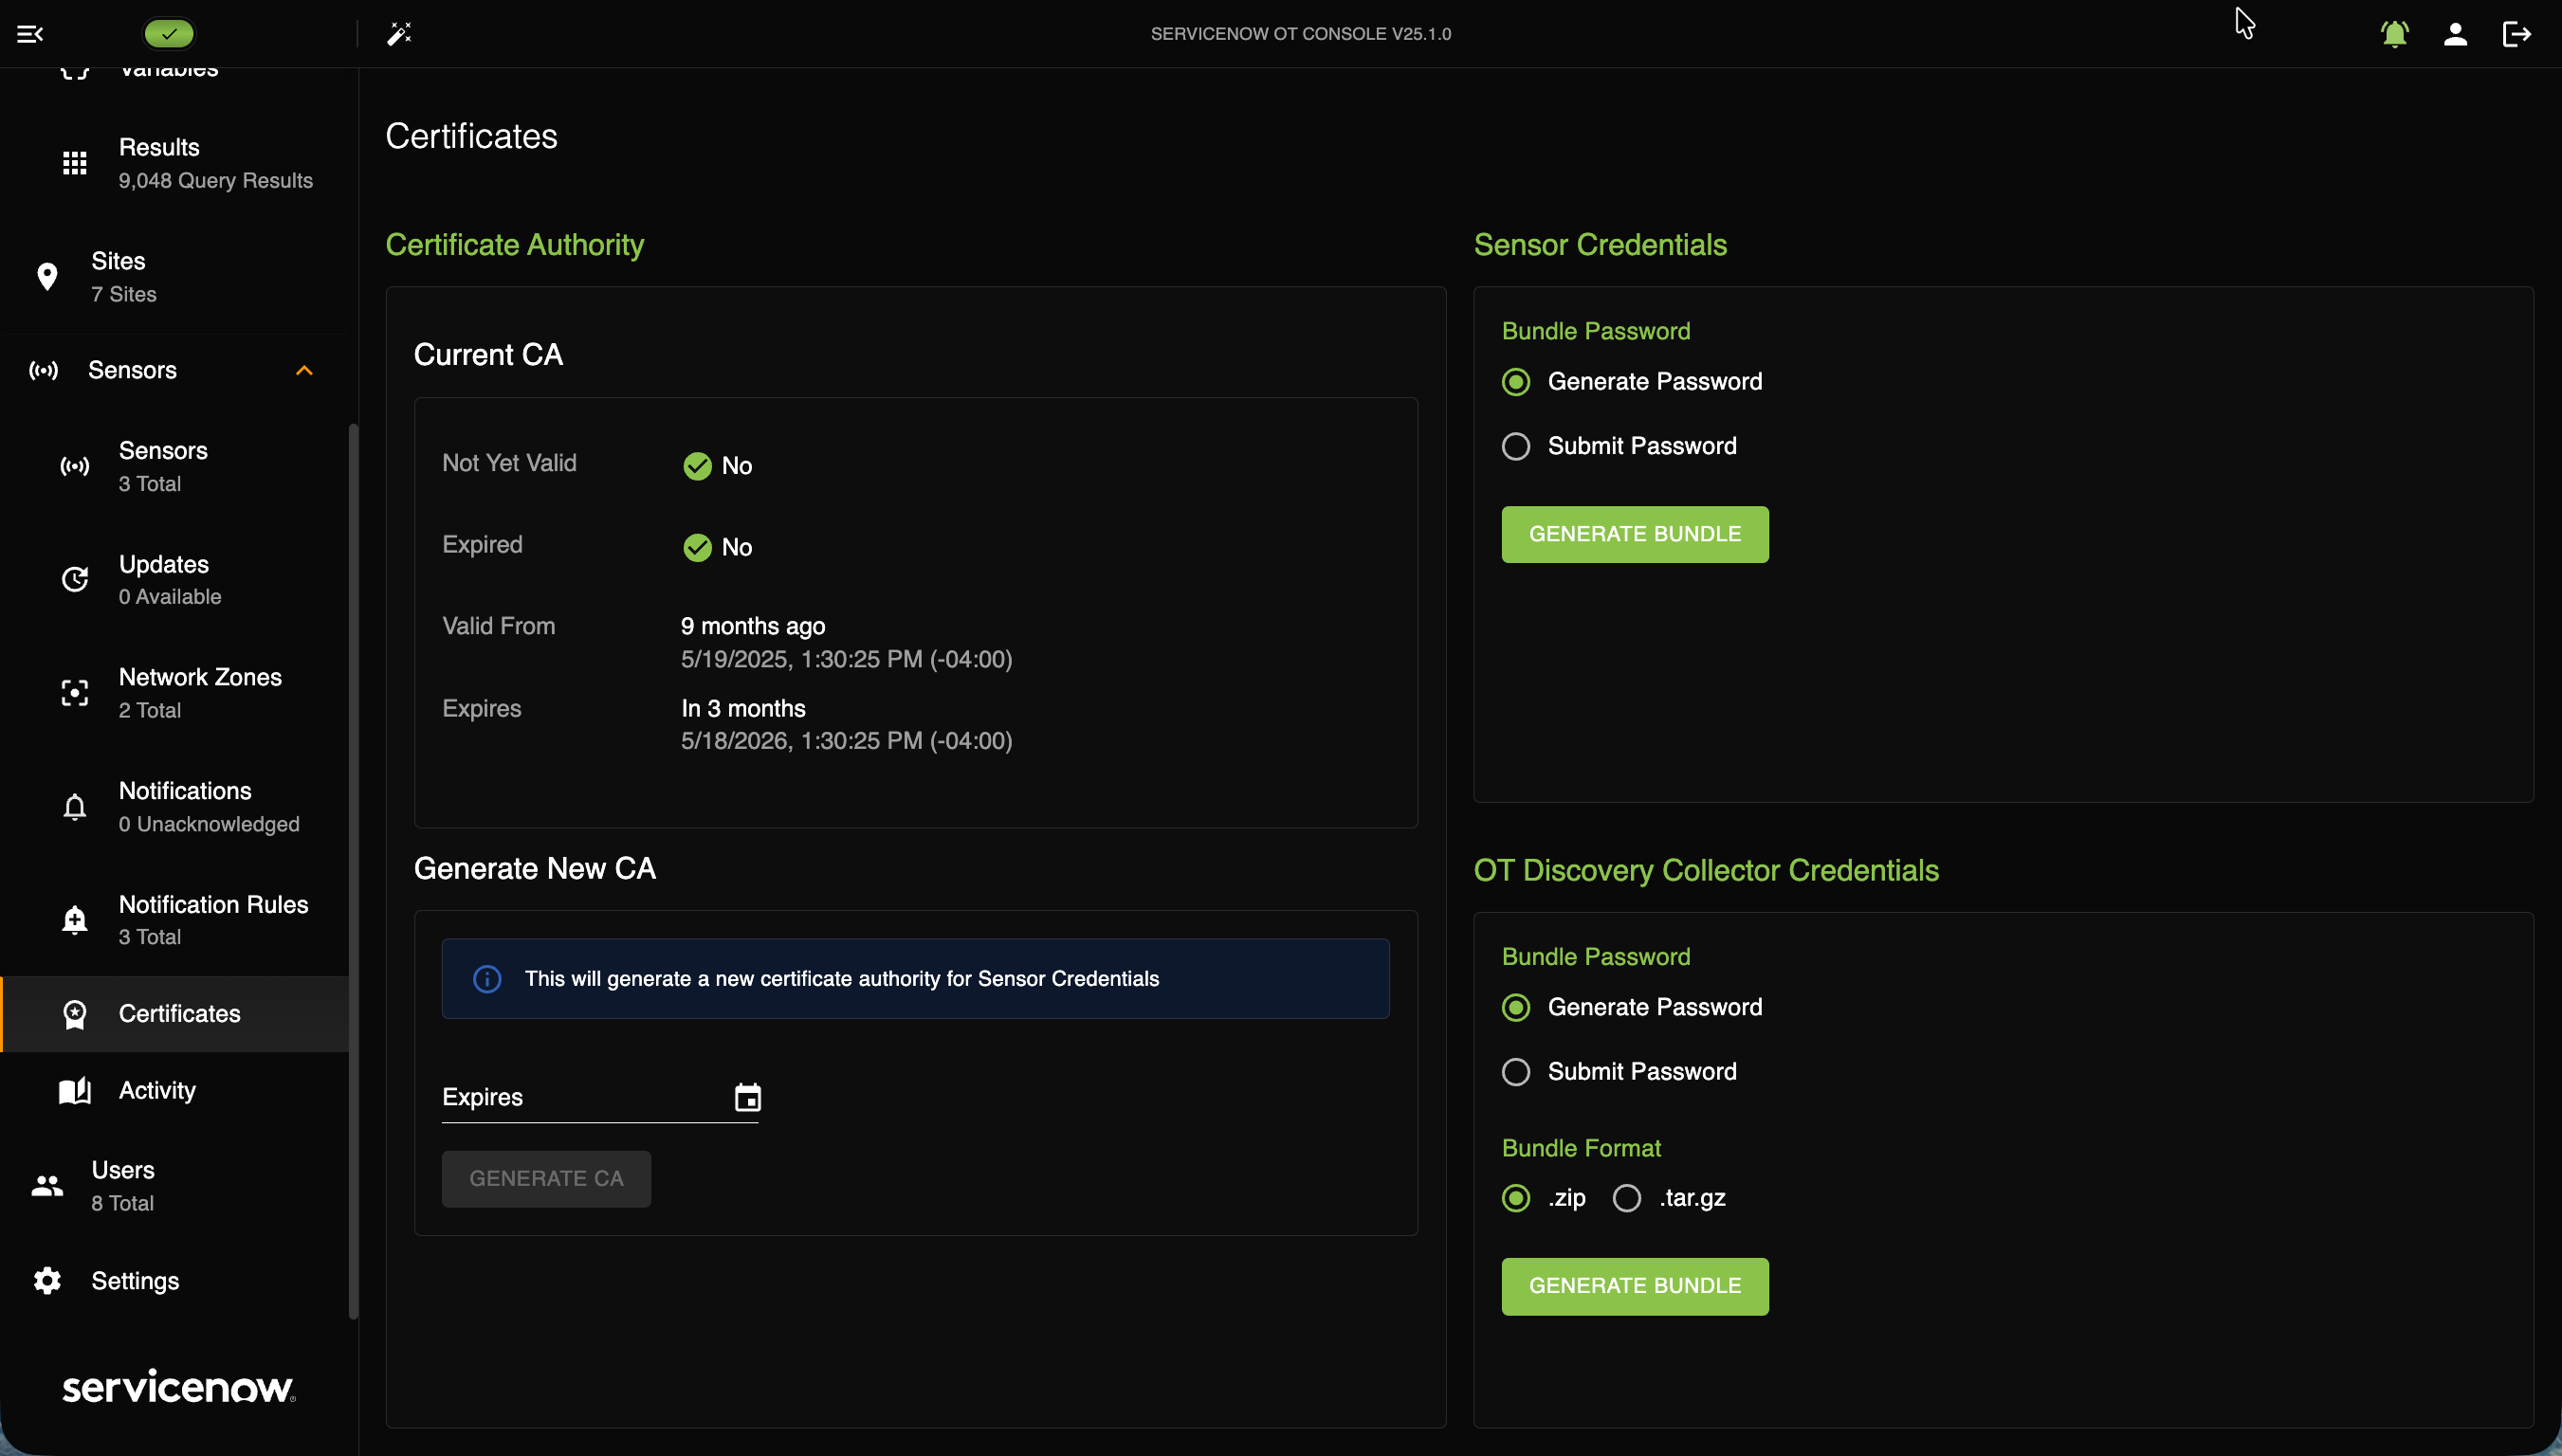
Task: Open the Expires calendar picker icon
Action: coord(747,1098)
